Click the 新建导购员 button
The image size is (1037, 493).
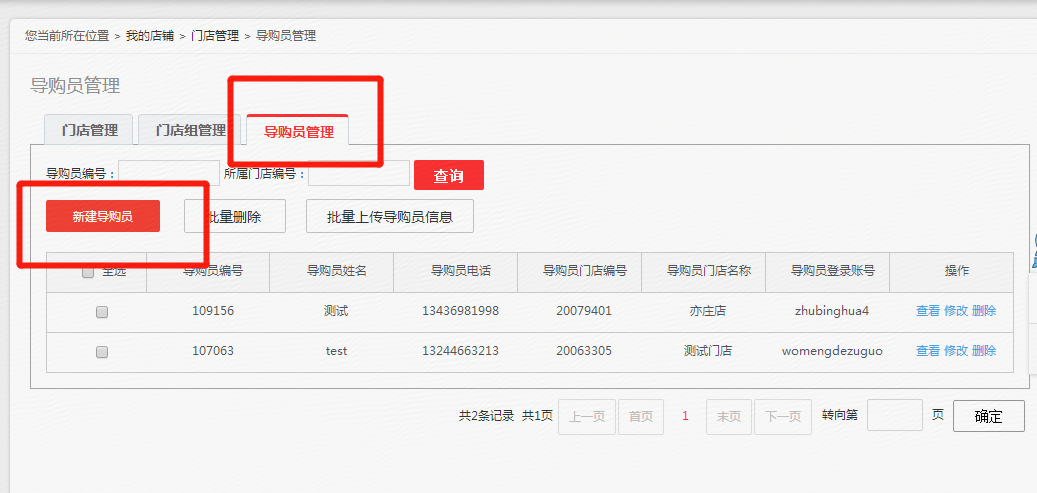tap(103, 216)
